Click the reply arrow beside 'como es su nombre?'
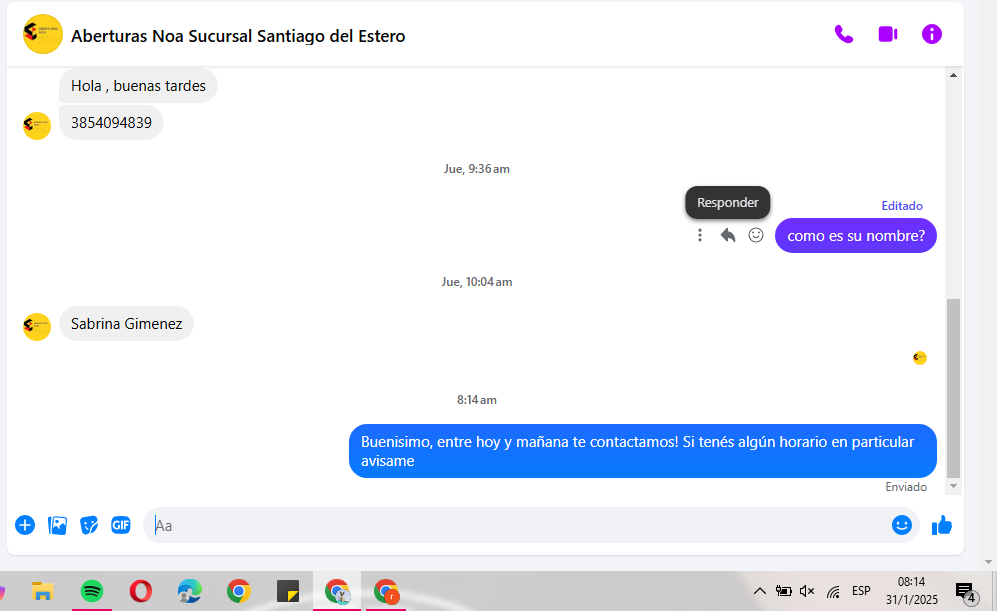The height and width of the screenshot is (611, 997). coord(728,235)
